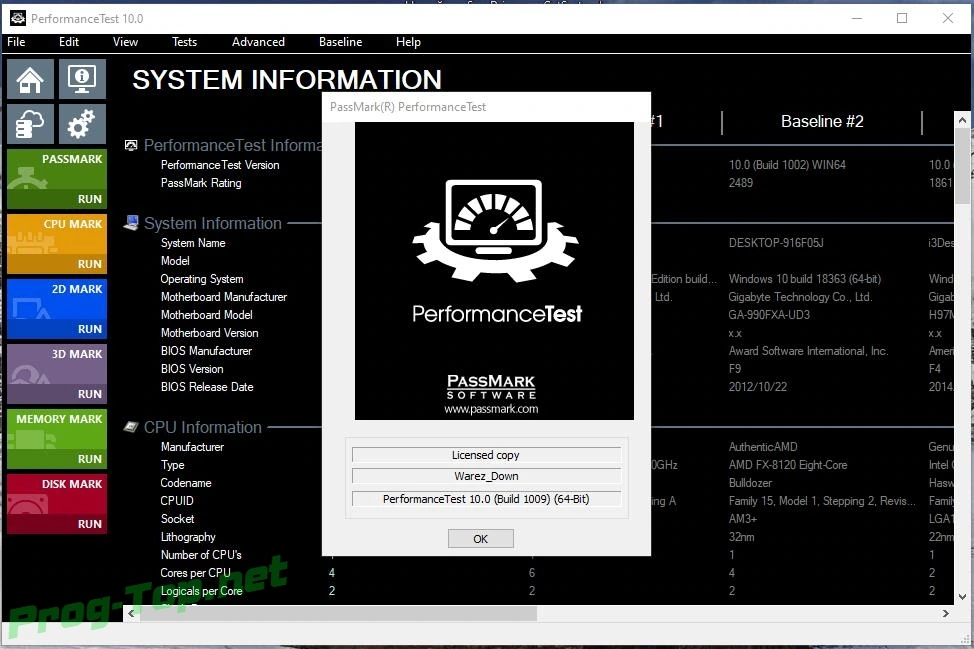Click the horizontal scrollbar left arrow
The image size is (974, 649).
[131, 613]
